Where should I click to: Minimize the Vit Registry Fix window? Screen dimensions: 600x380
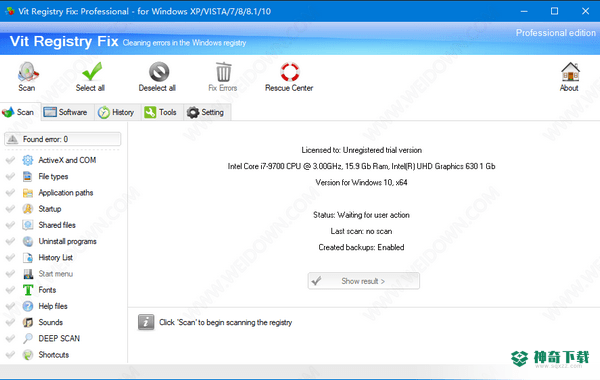coord(524,11)
